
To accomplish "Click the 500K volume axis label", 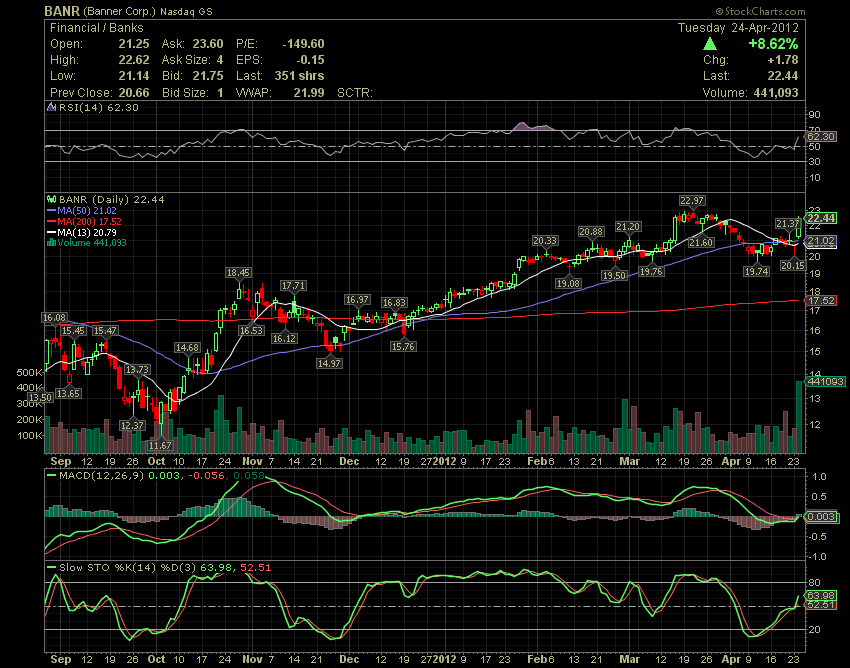I will pyautogui.click(x=29, y=372).
